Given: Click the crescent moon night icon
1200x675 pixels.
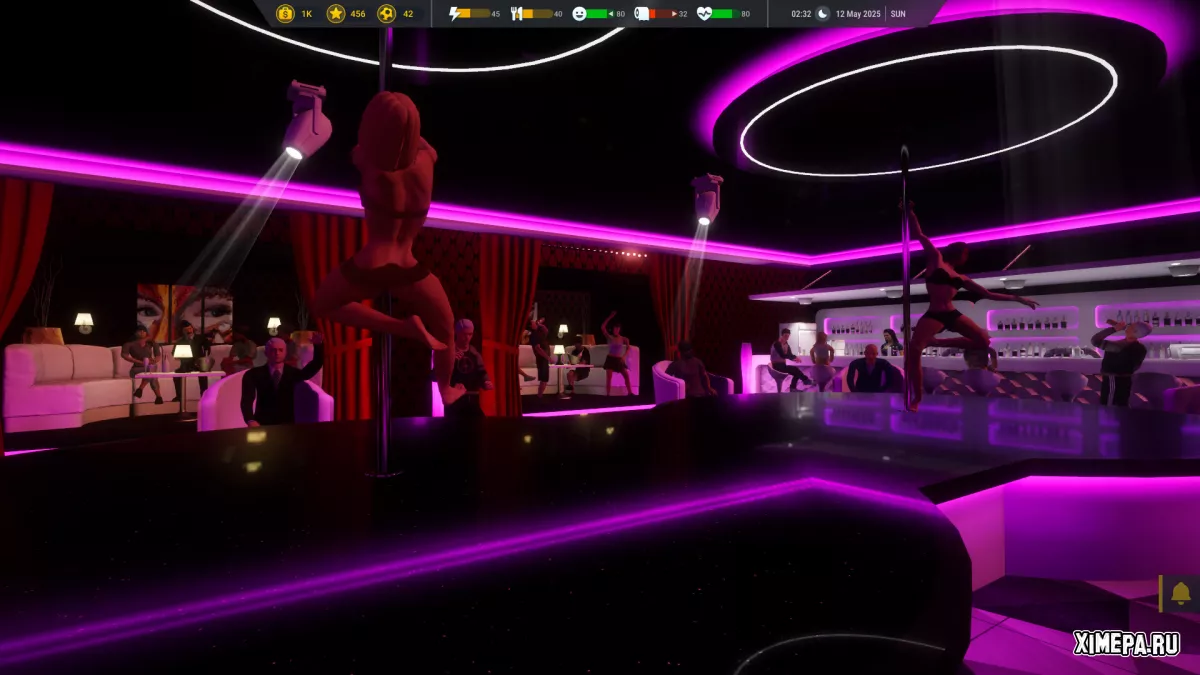Looking at the screenshot, I should click(x=823, y=14).
